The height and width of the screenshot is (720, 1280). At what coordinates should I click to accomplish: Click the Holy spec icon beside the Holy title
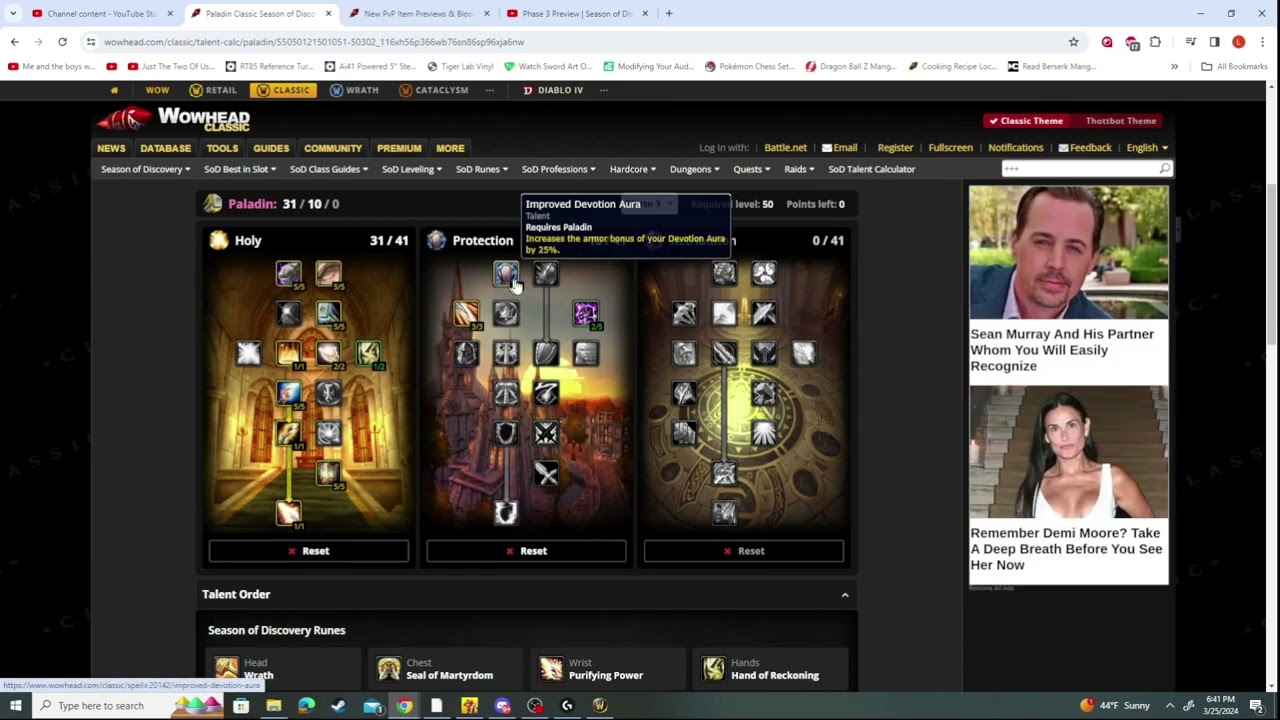(x=219, y=240)
